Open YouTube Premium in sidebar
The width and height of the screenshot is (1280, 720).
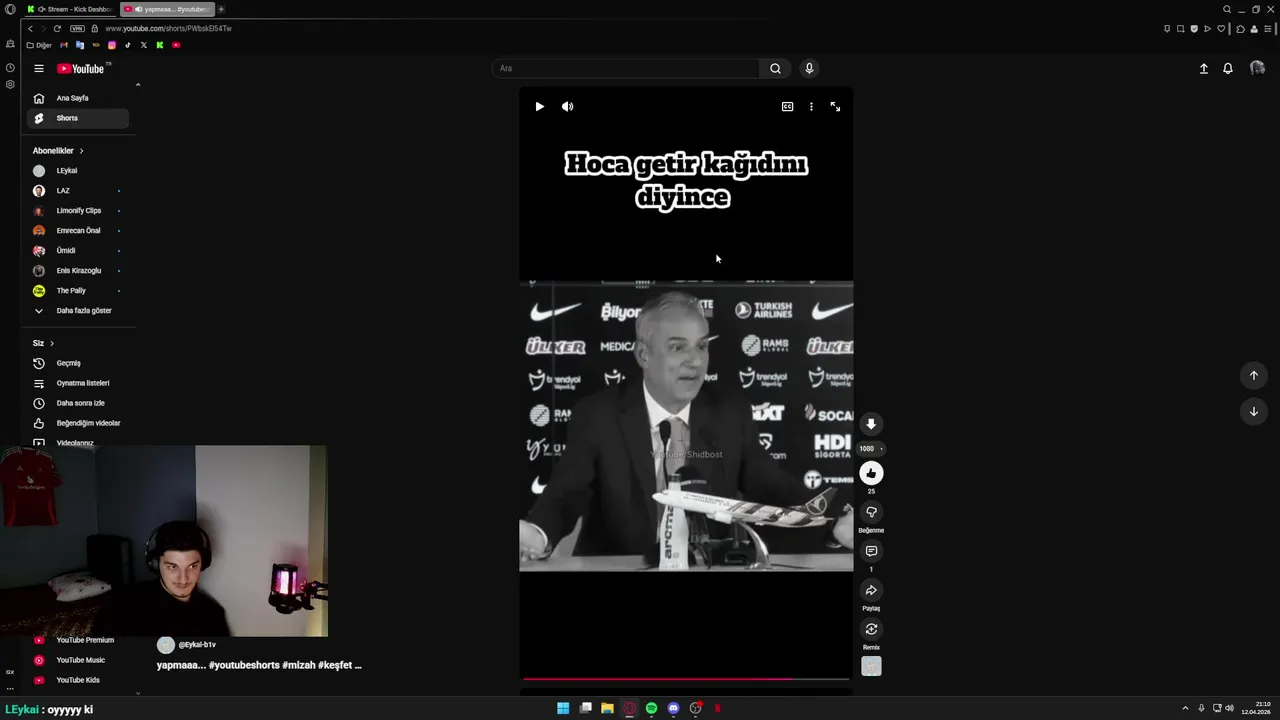point(78,640)
